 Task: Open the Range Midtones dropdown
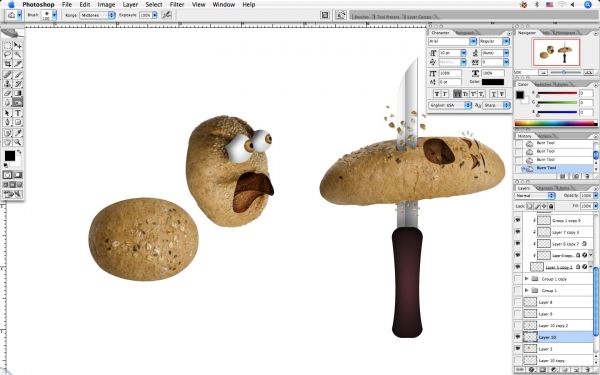pos(97,15)
